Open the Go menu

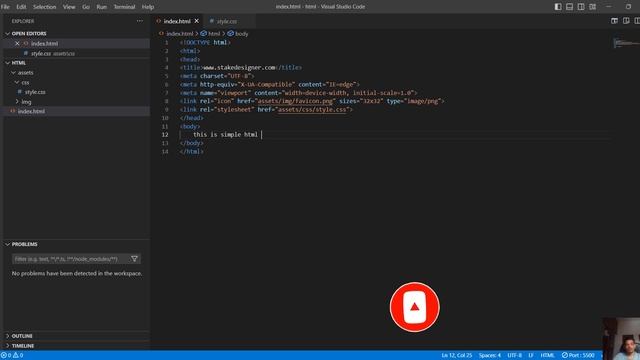click(x=86, y=7)
